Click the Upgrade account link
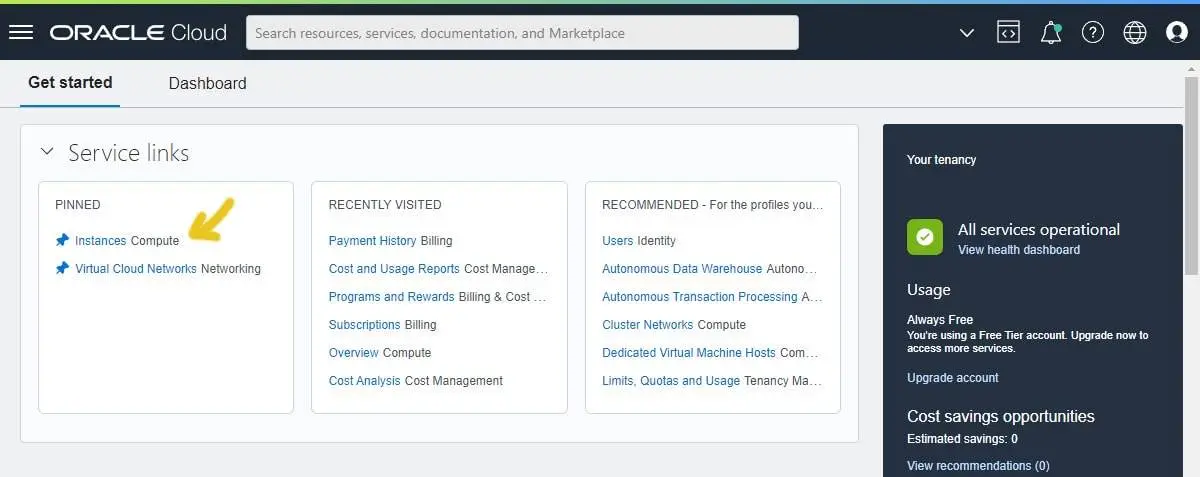The image size is (1200, 477). click(953, 378)
